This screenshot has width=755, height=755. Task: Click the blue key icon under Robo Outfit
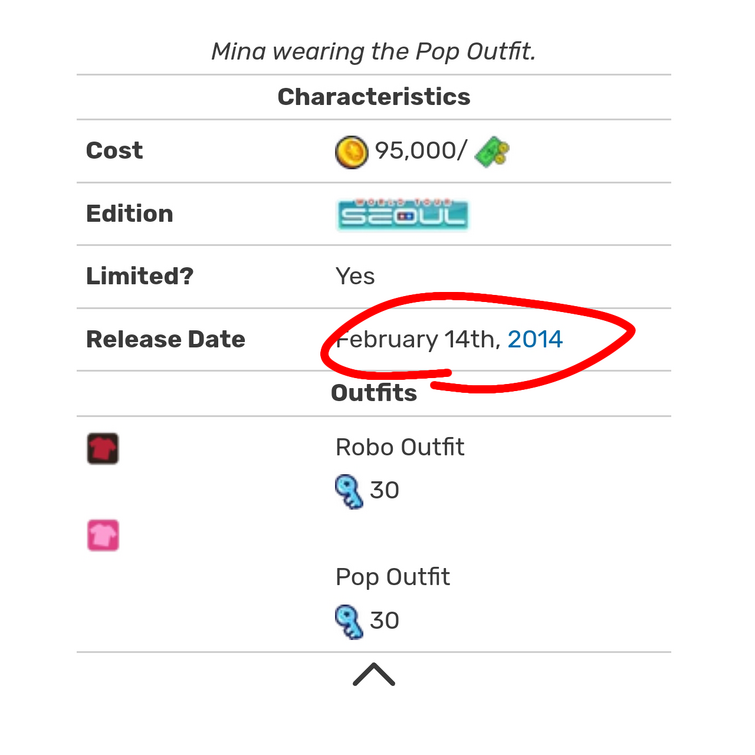click(349, 492)
